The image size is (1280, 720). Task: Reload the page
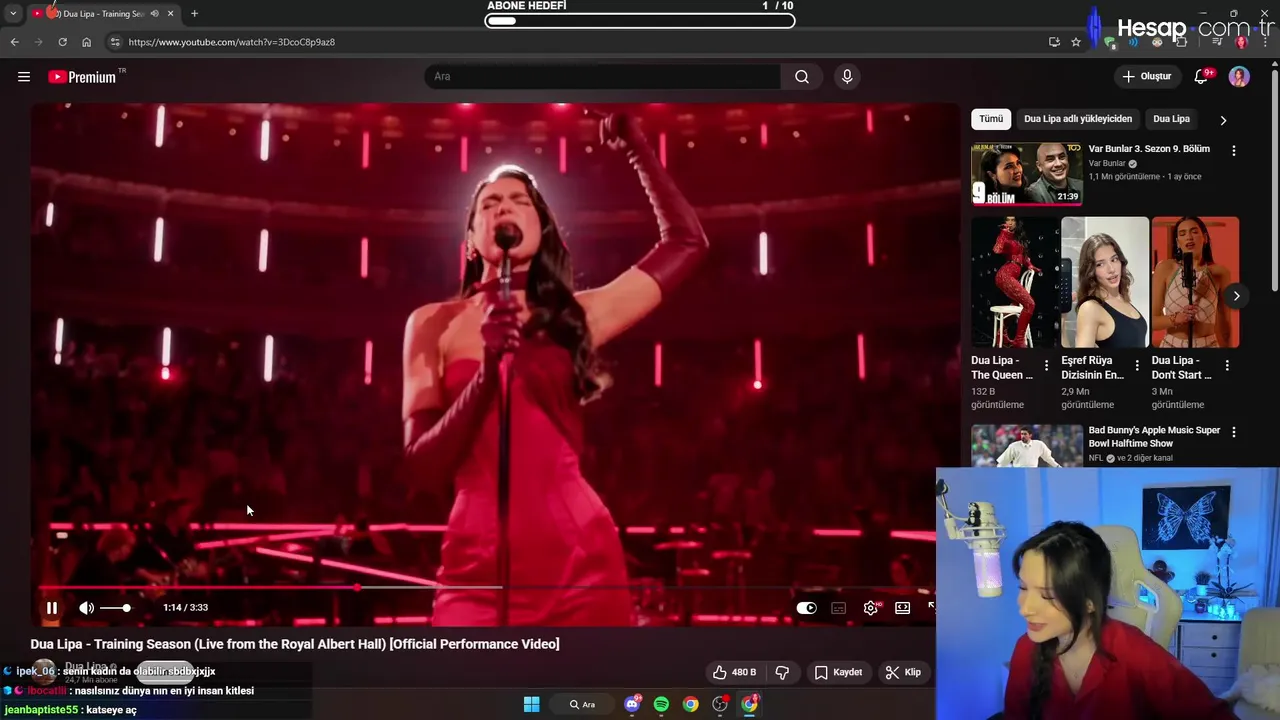pos(62,42)
